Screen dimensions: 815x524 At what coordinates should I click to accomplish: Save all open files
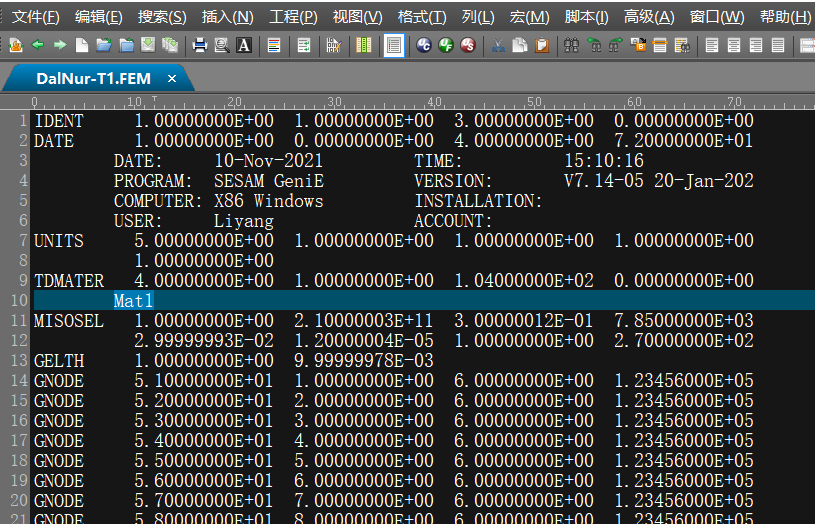pyautogui.click(x=170, y=45)
